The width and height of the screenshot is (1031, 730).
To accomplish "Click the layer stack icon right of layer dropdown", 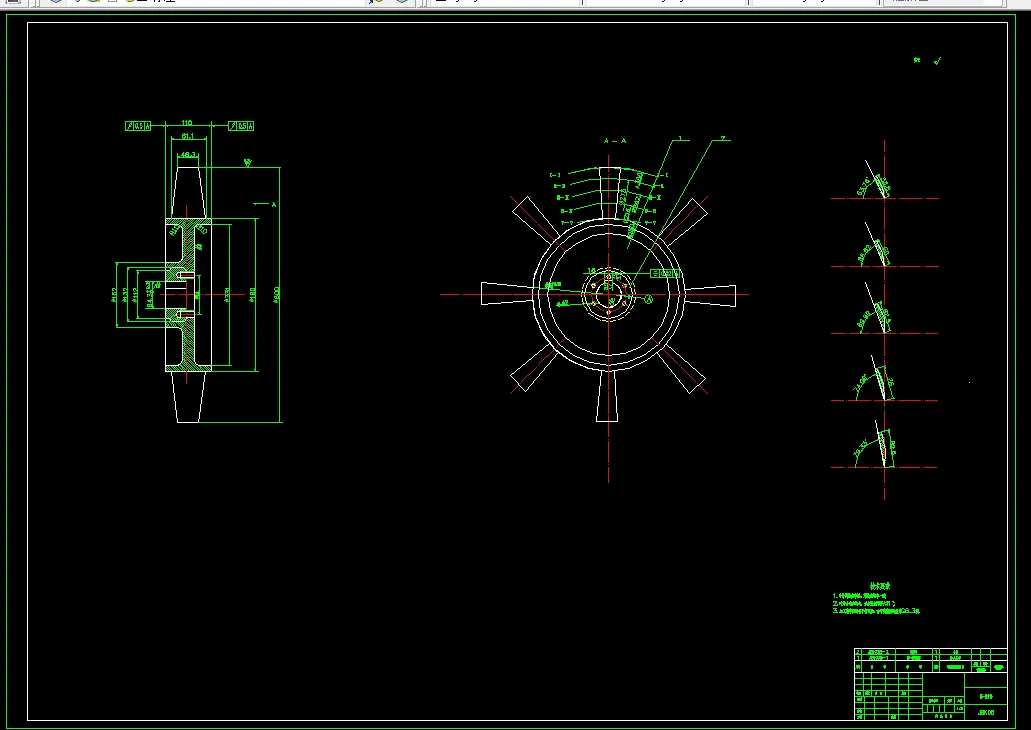I will [x=401, y=3].
